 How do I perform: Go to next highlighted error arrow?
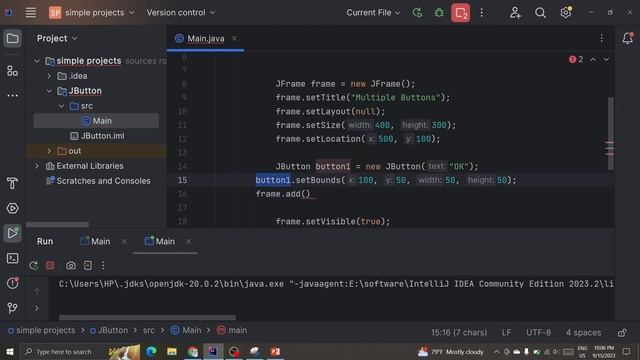[x=607, y=60]
